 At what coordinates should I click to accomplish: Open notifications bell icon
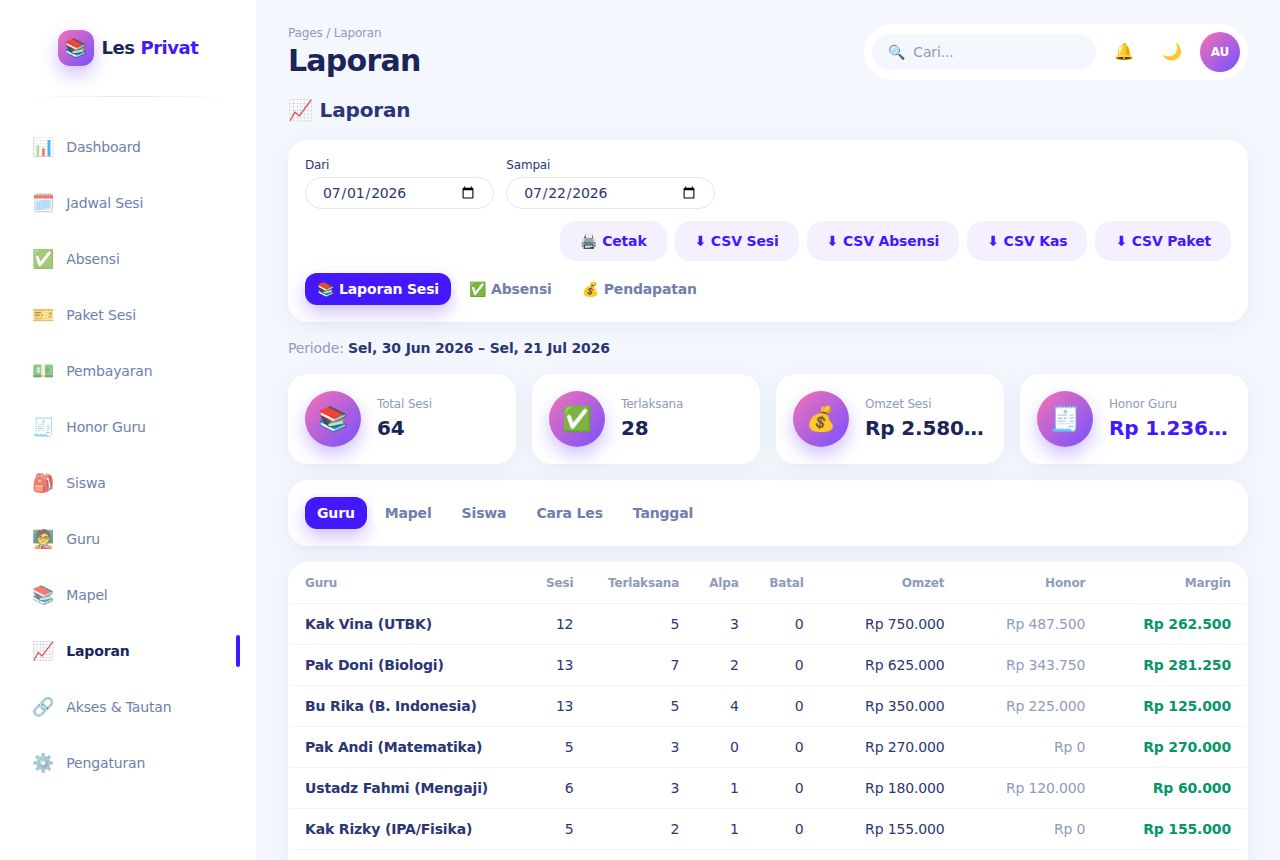tap(1124, 52)
